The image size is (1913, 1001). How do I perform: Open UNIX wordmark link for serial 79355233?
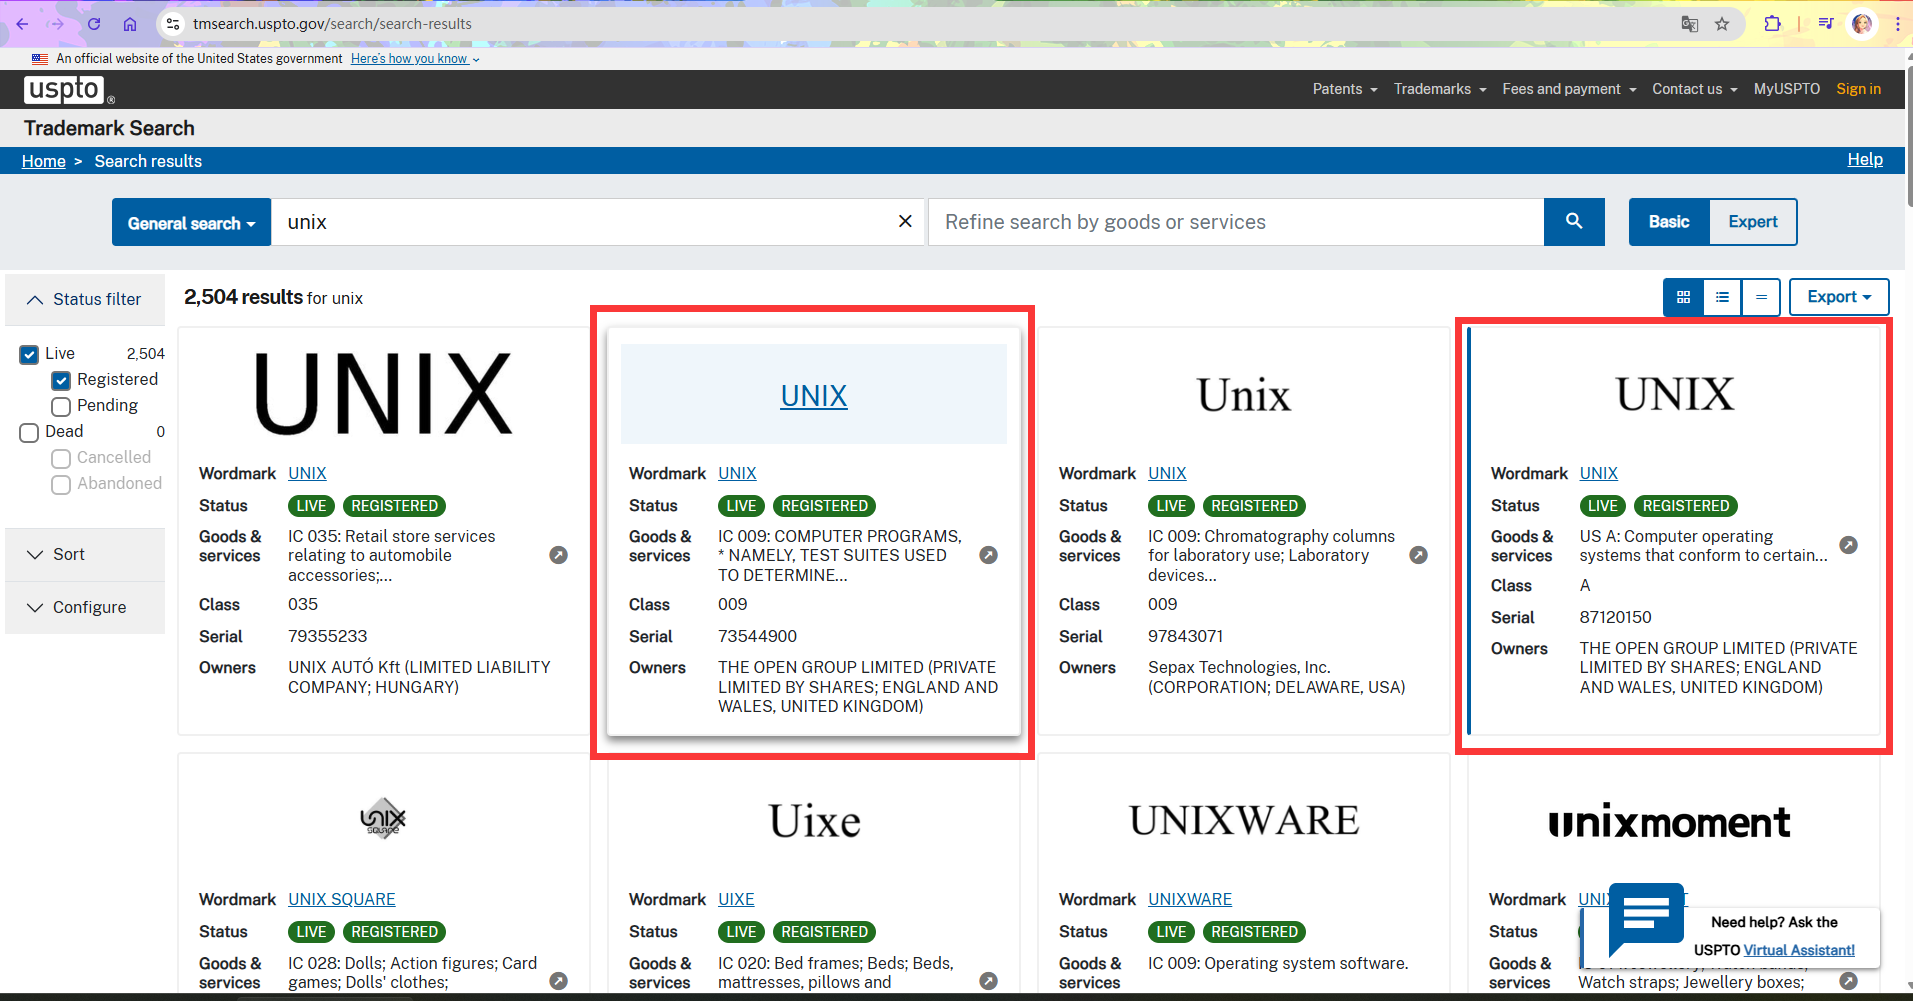click(x=307, y=473)
